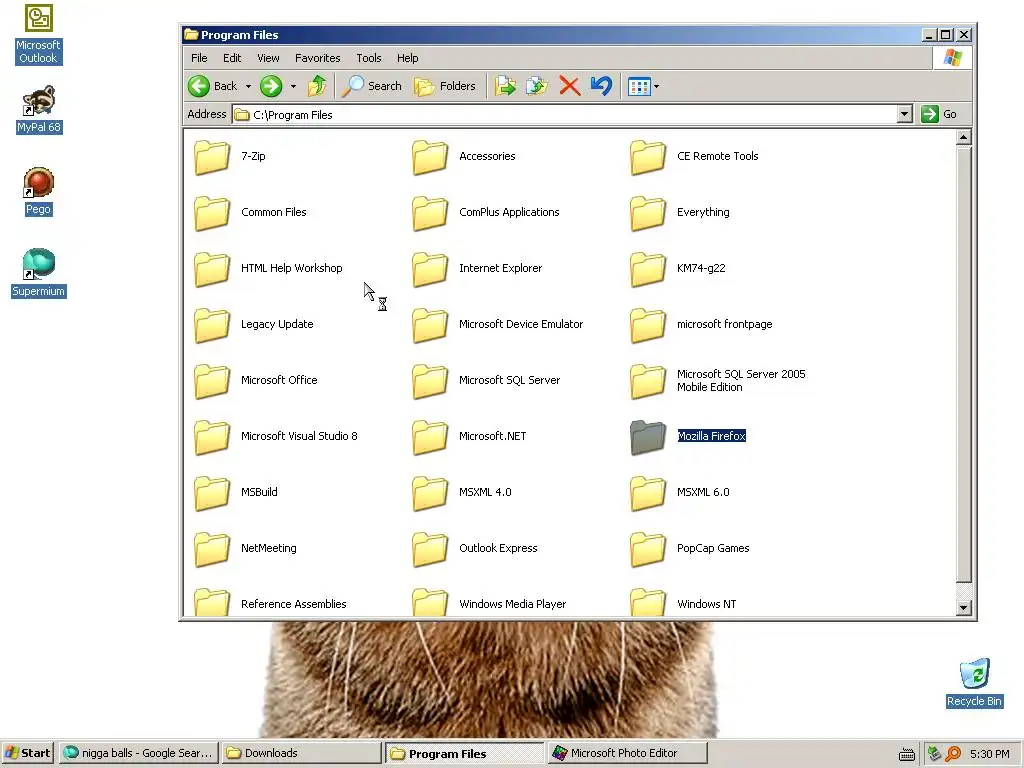Open the File menu
The width and height of the screenshot is (1024, 768).
pyautogui.click(x=199, y=58)
